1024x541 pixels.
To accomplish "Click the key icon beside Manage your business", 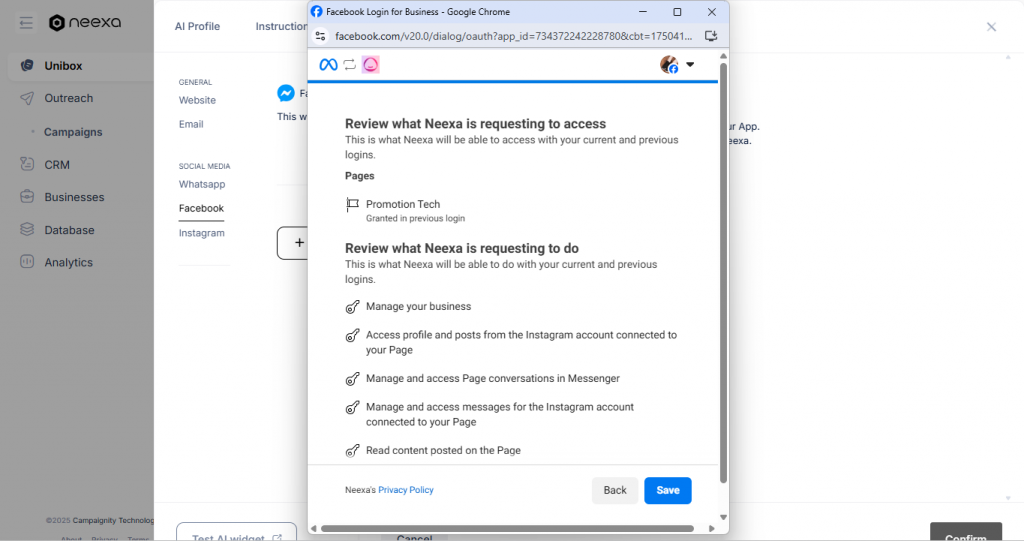I will pyautogui.click(x=353, y=306).
